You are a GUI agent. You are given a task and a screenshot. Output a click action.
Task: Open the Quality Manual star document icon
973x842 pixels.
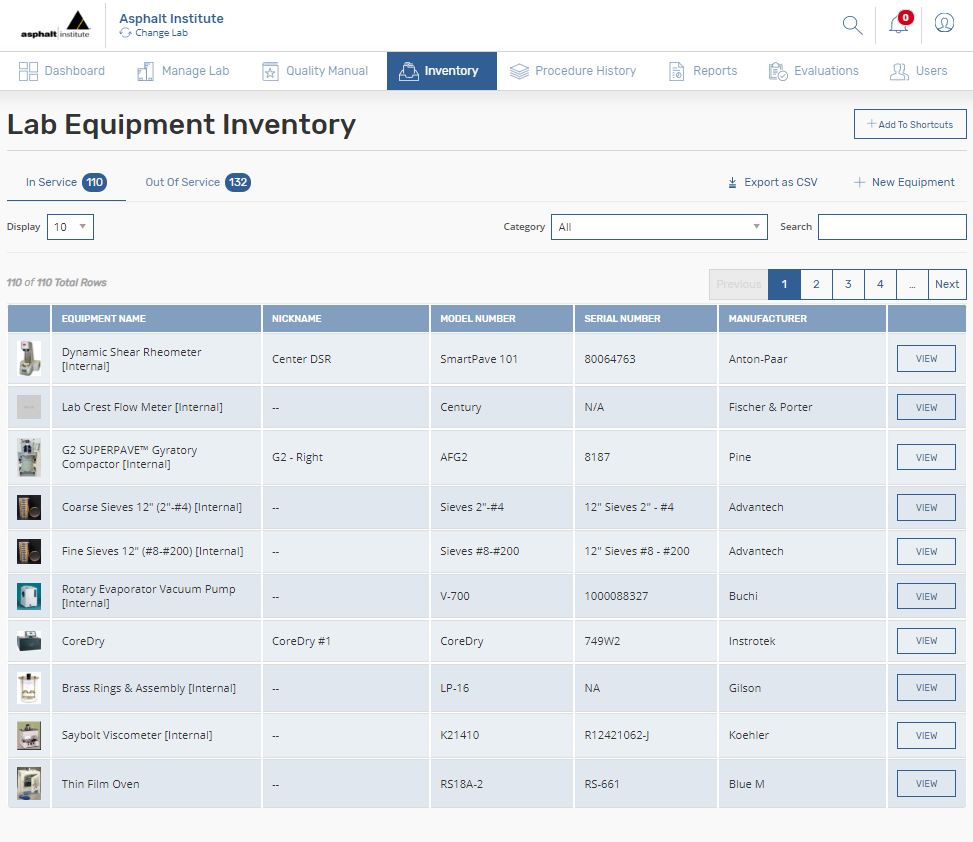269,70
